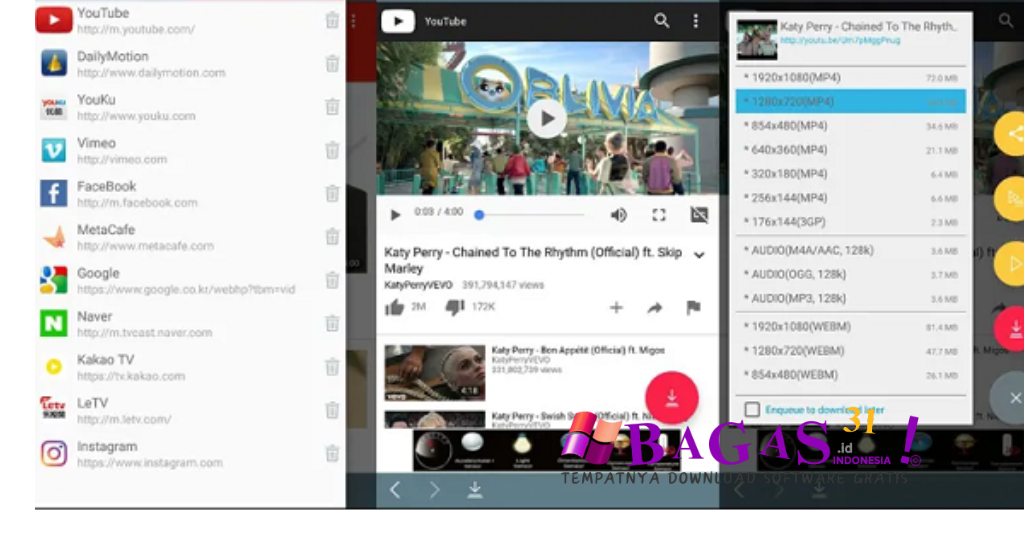Open the FaceBook site icon

[x=54, y=194]
